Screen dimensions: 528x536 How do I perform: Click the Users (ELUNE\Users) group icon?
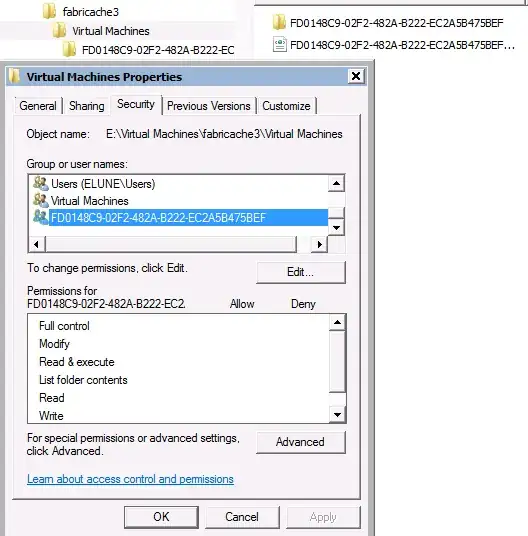[41, 183]
